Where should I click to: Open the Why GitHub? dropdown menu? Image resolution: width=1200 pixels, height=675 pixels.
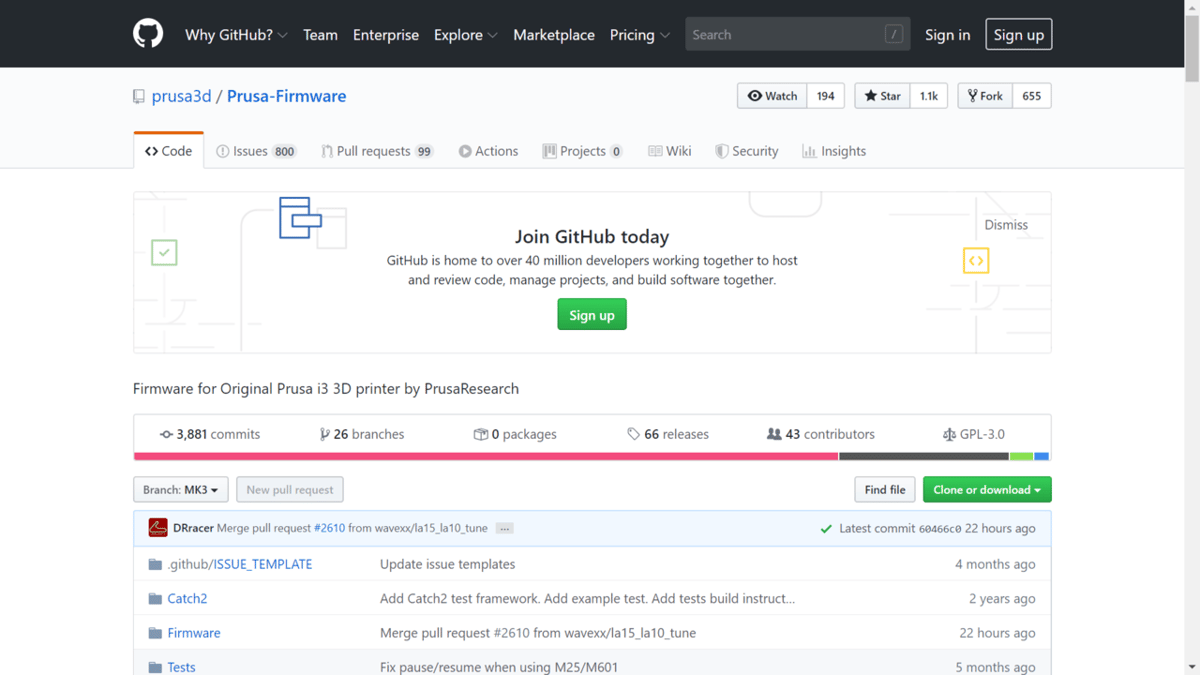point(236,34)
